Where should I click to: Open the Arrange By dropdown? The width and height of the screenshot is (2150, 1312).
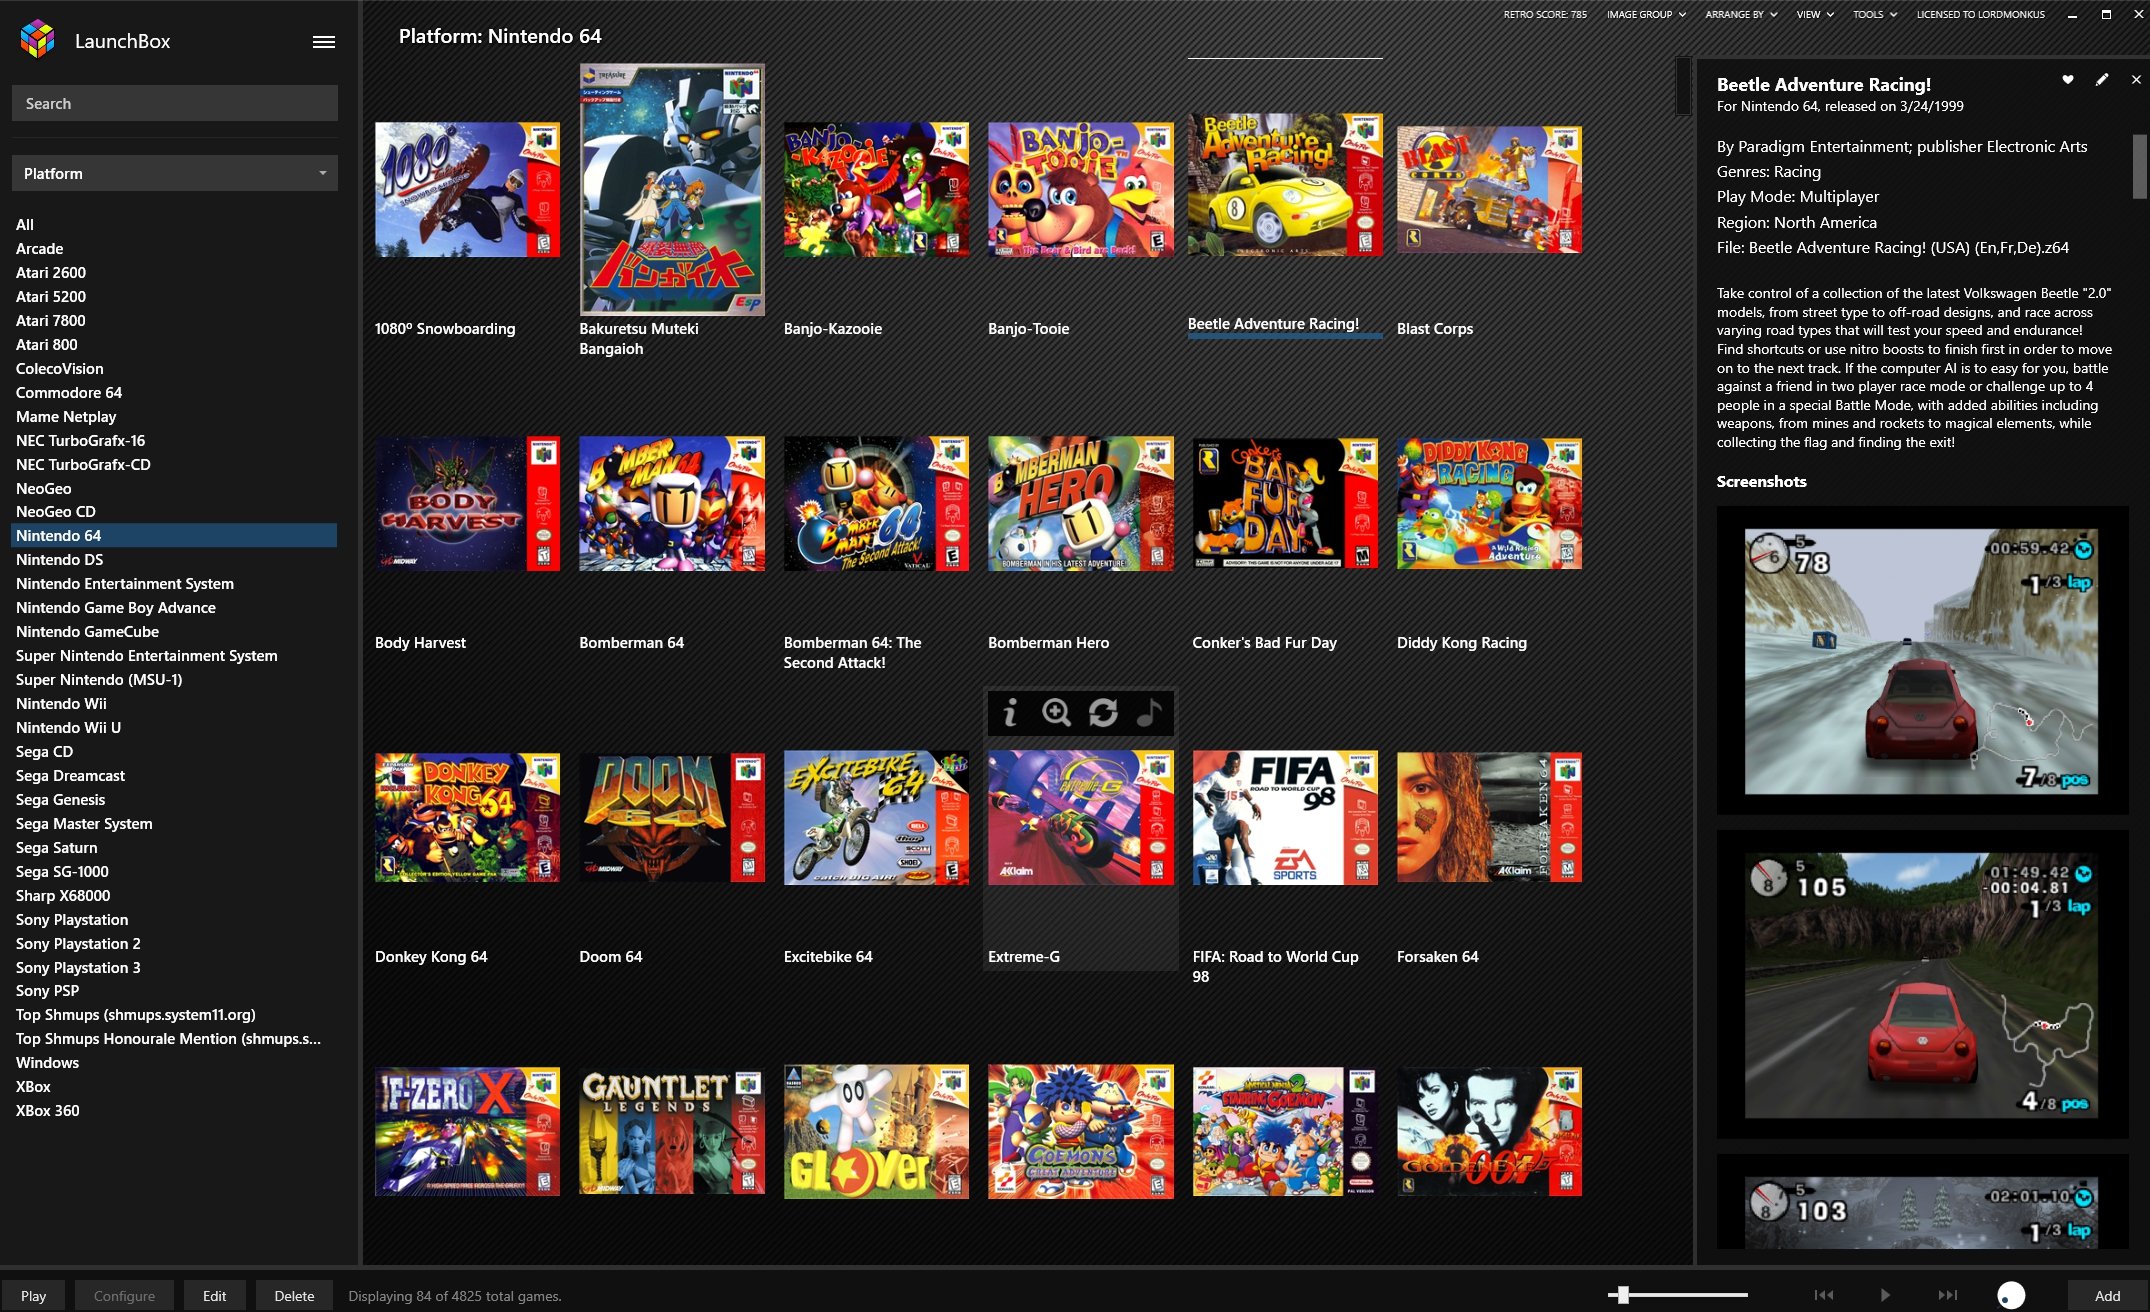1741,14
